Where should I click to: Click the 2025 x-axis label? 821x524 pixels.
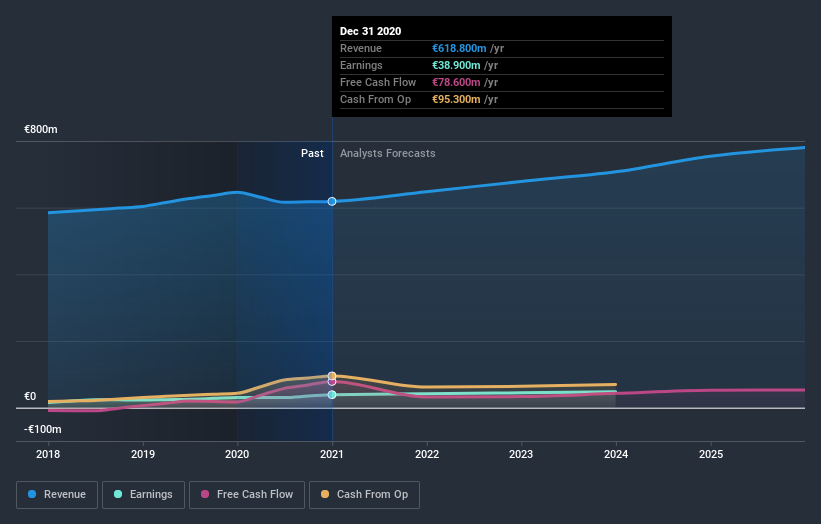(711, 454)
